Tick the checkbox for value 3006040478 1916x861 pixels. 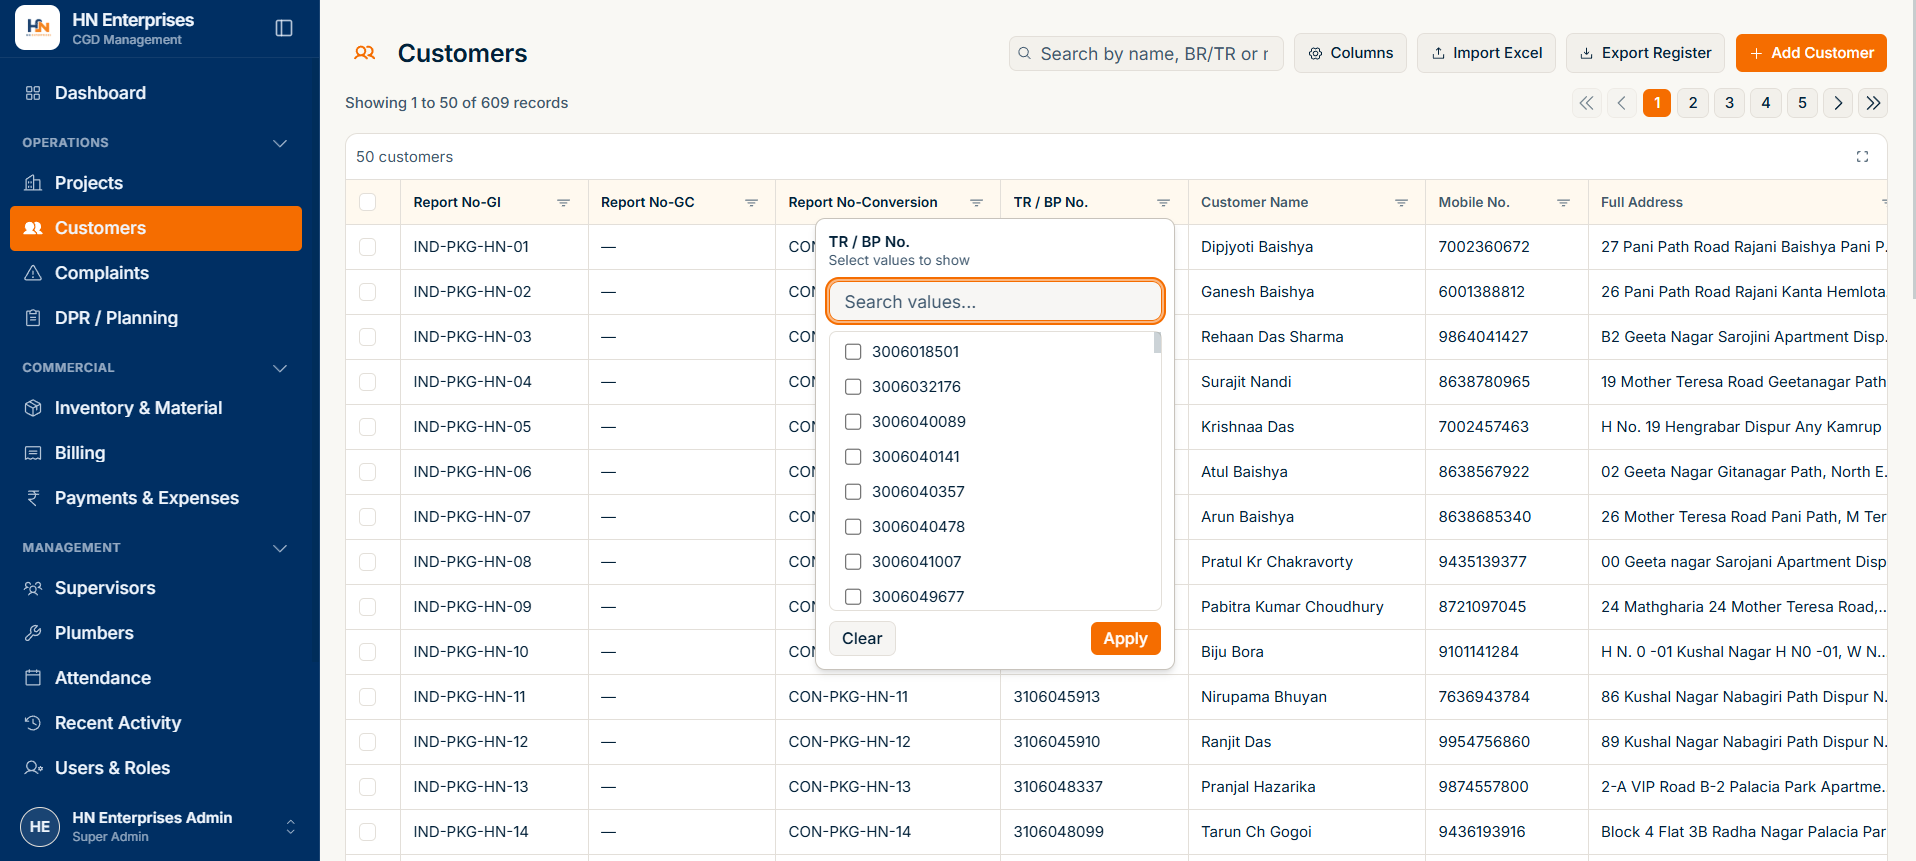[853, 527]
